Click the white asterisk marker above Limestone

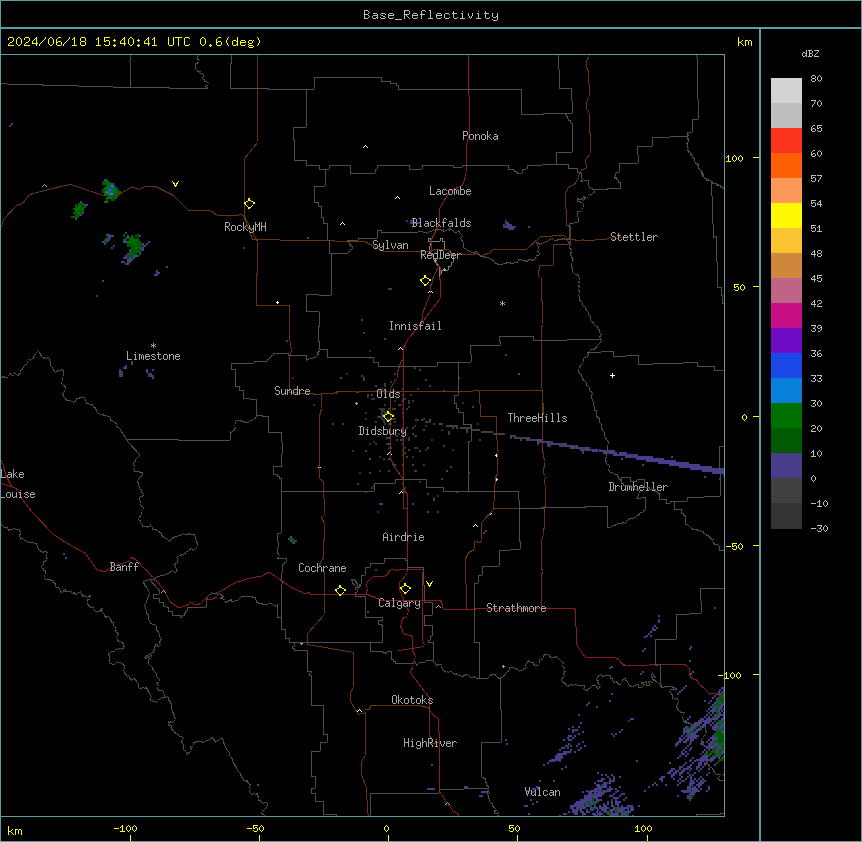[x=153, y=346]
